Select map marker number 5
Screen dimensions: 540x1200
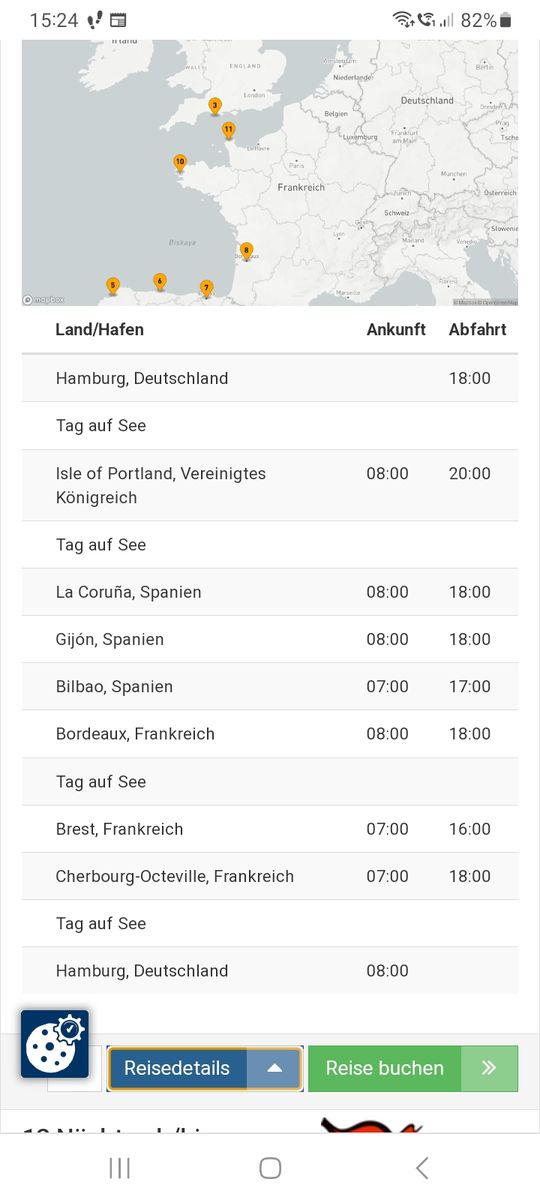click(x=113, y=287)
